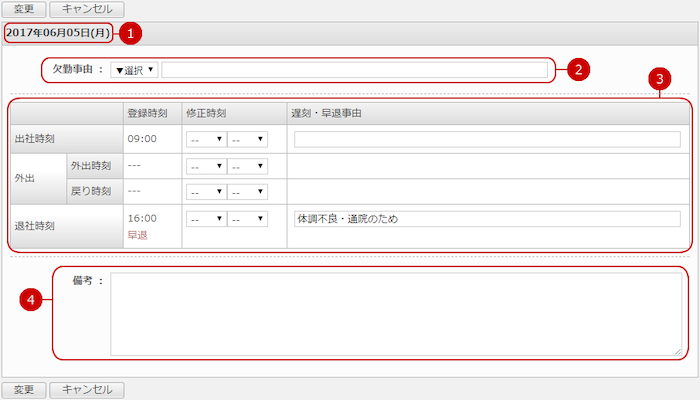Click the 退社時刻 reason field with 体調不良
Image resolution: width=700 pixels, height=400 pixels.
[487, 218]
